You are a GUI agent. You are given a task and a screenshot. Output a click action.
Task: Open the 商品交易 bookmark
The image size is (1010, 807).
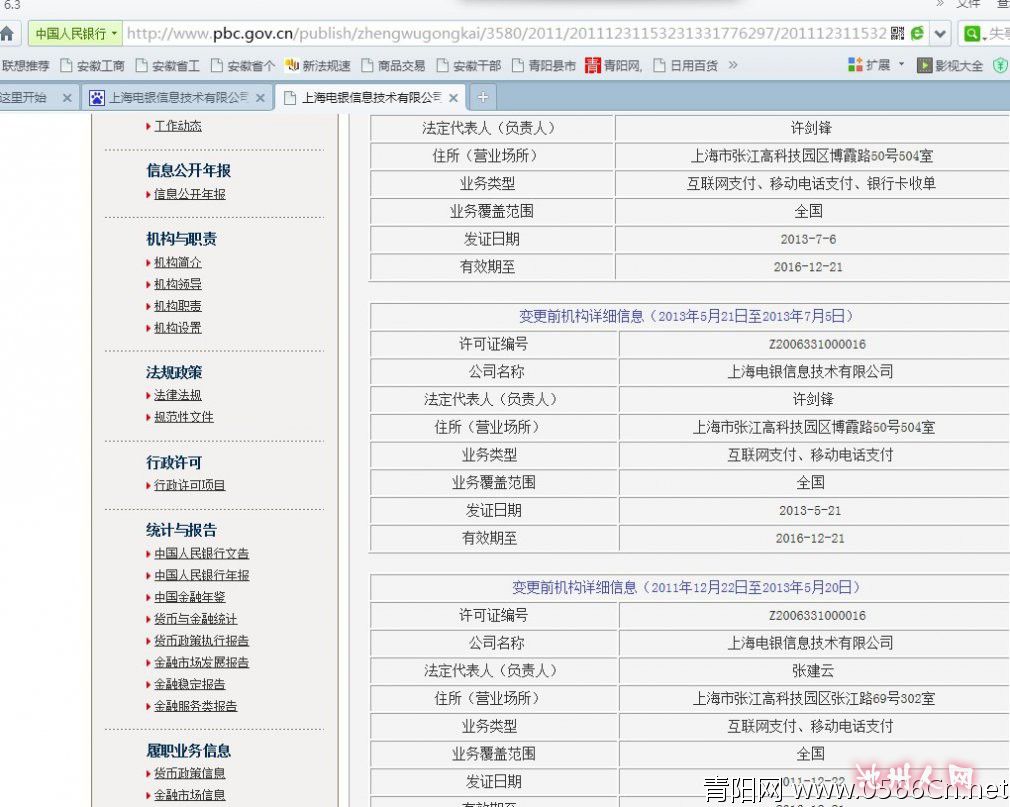(x=394, y=66)
